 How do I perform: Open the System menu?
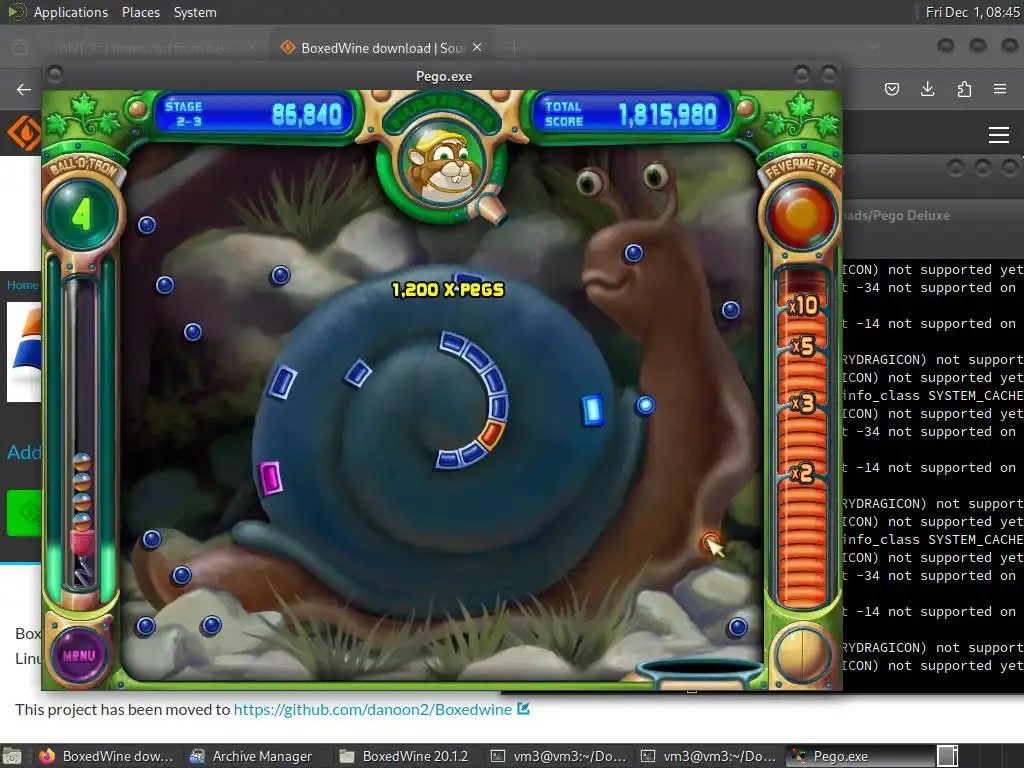(195, 12)
